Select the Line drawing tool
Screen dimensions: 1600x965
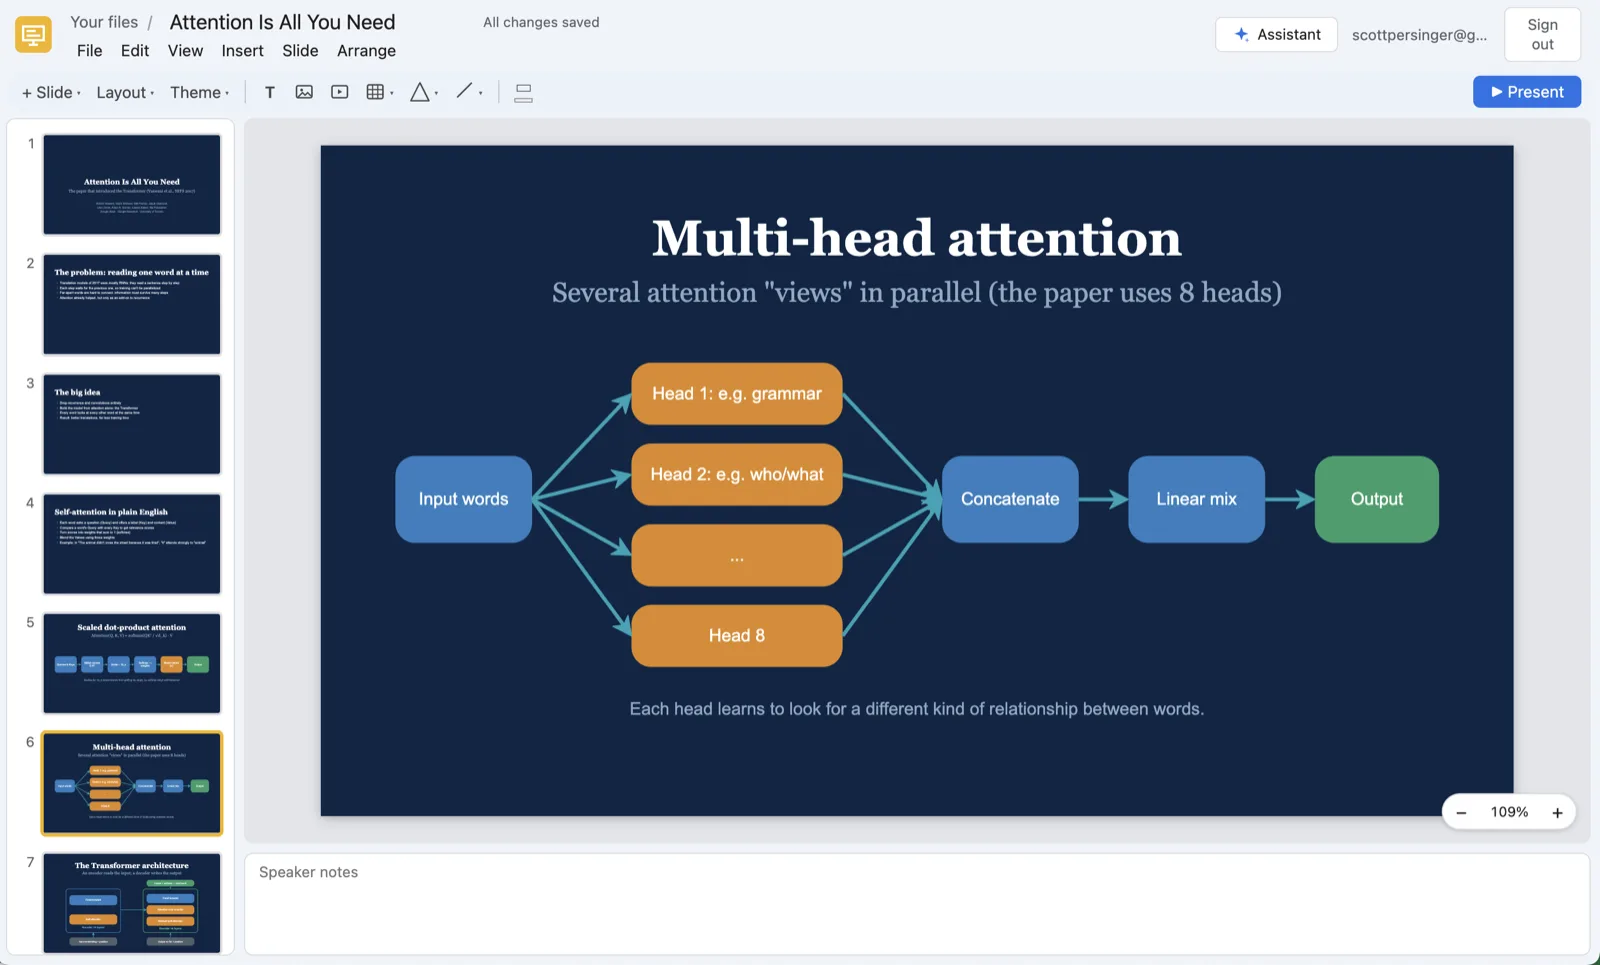[x=464, y=91]
